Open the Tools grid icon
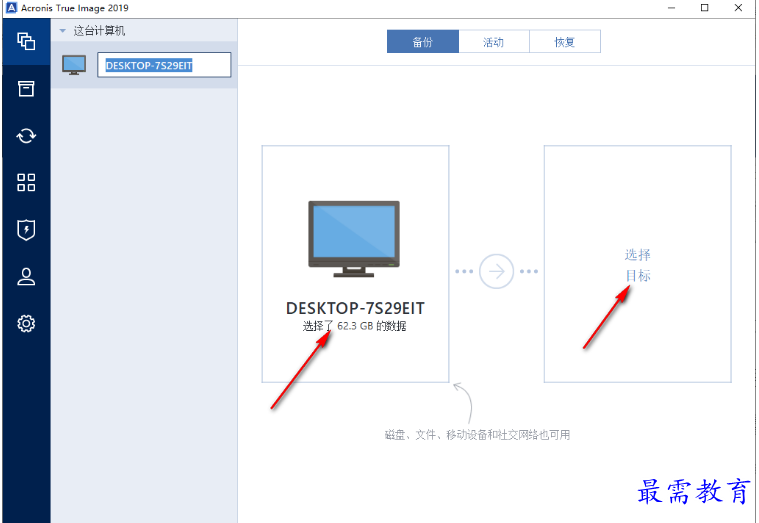 pyautogui.click(x=26, y=183)
